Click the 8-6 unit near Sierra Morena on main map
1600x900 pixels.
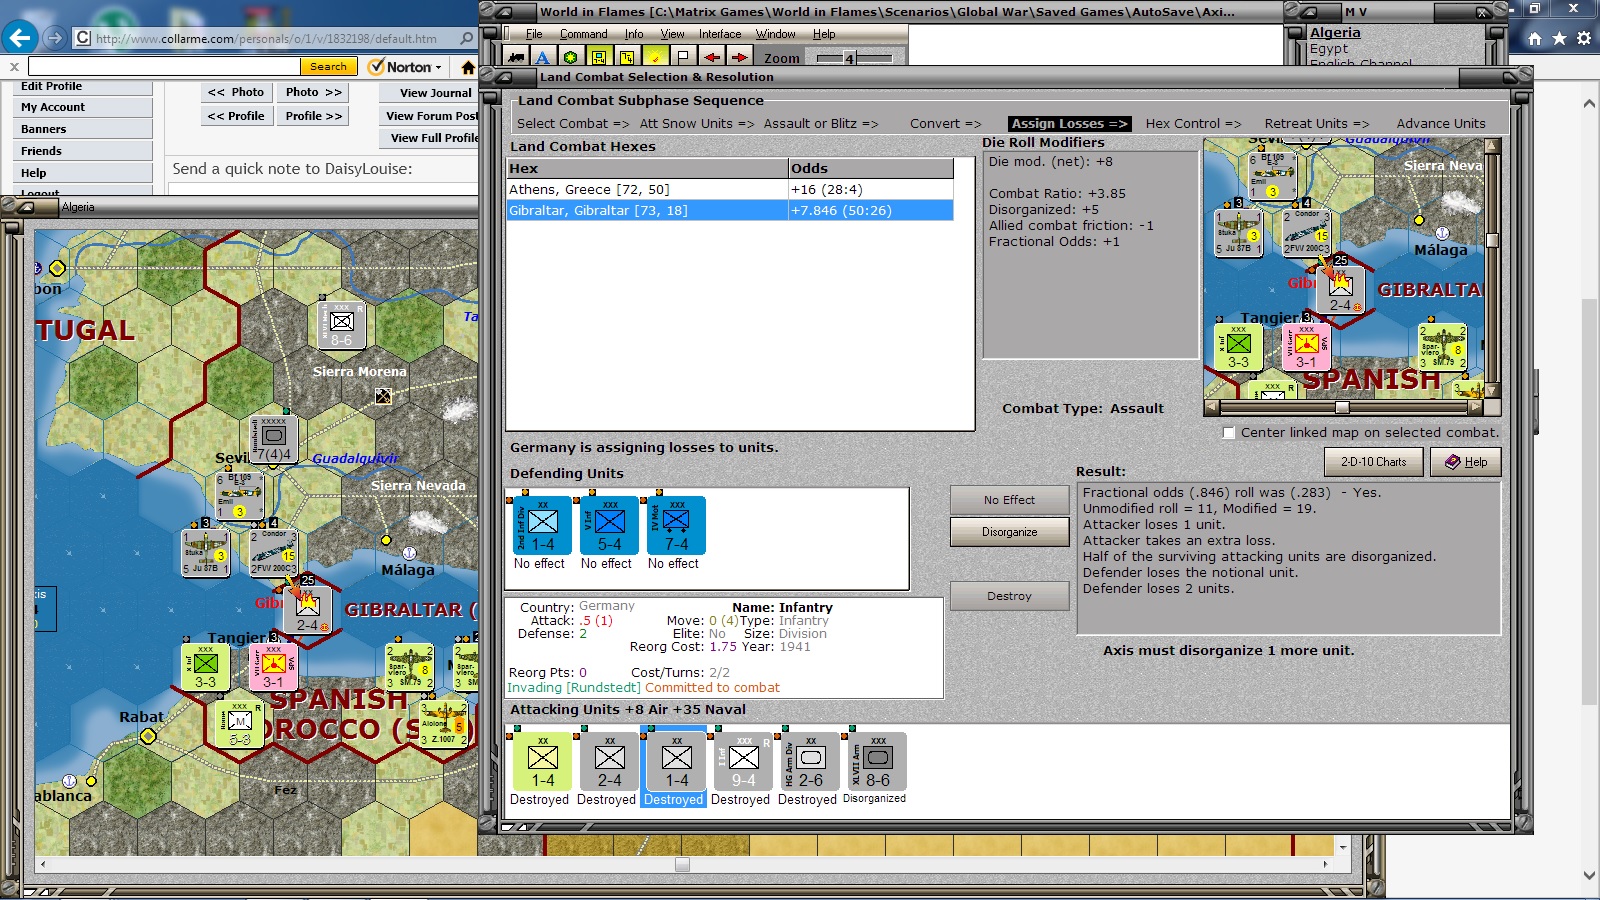tap(342, 324)
